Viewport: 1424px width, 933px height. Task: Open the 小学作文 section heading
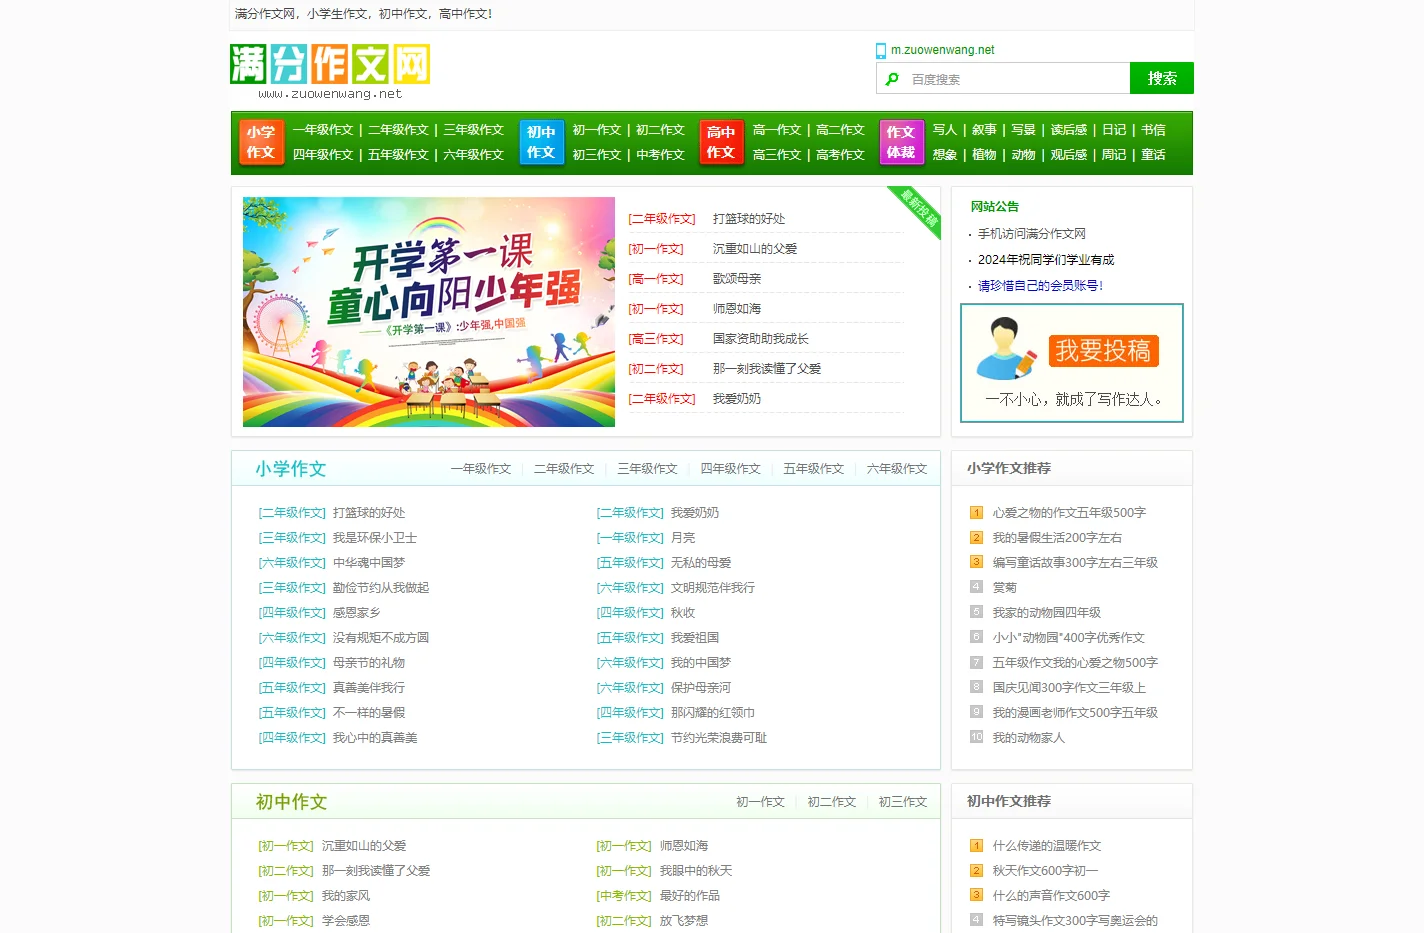pyautogui.click(x=291, y=469)
